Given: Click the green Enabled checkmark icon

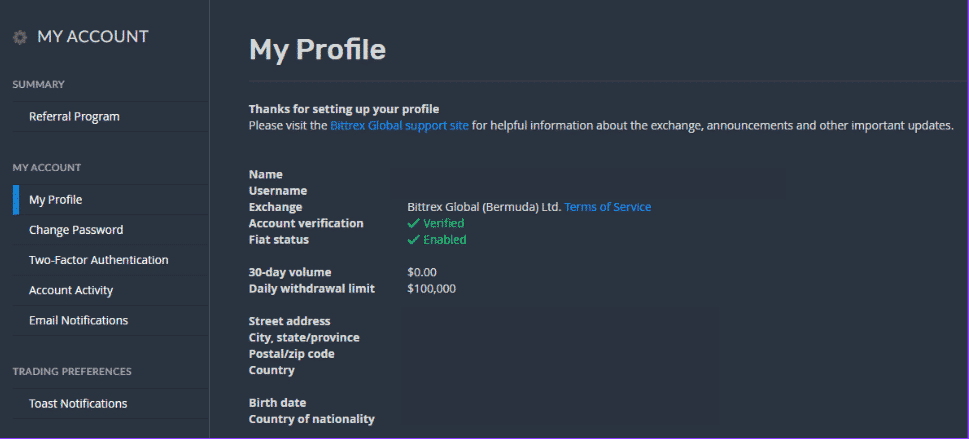Looking at the screenshot, I should 413,240.
